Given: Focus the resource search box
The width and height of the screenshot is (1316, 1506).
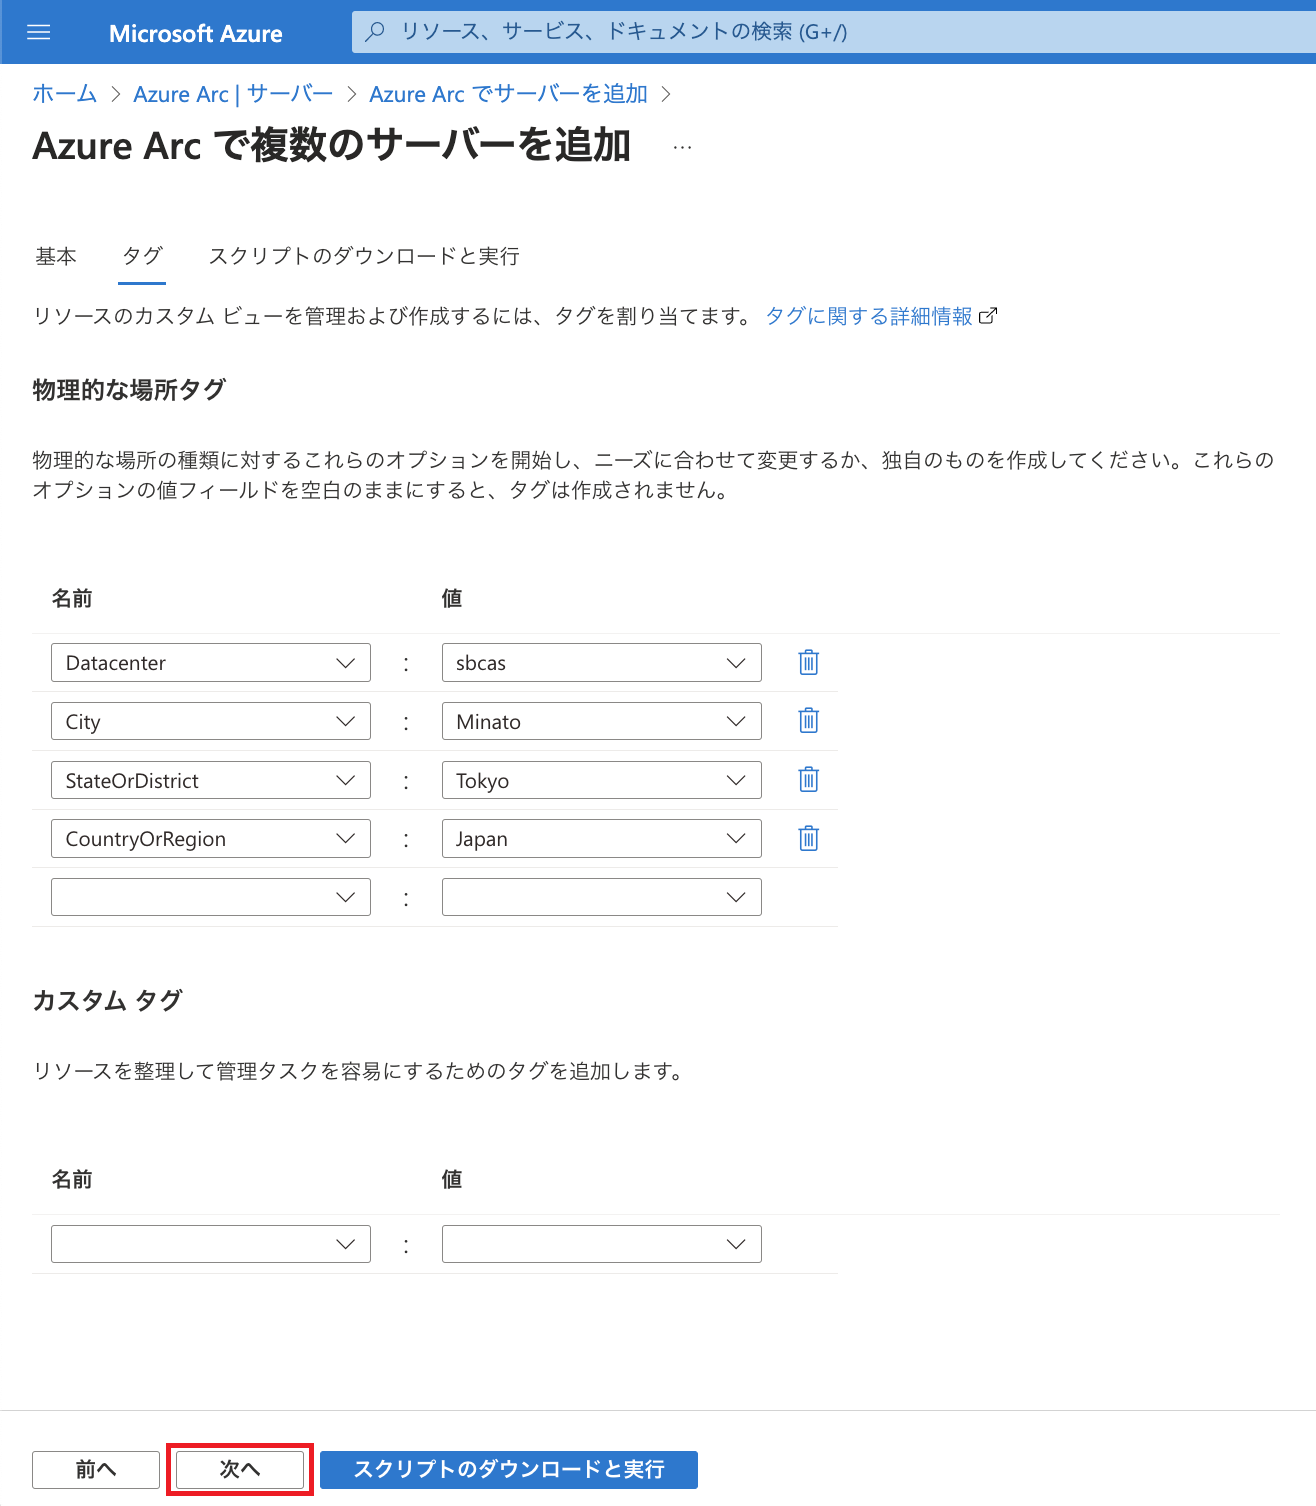Looking at the screenshot, I should tap(834, 32).
